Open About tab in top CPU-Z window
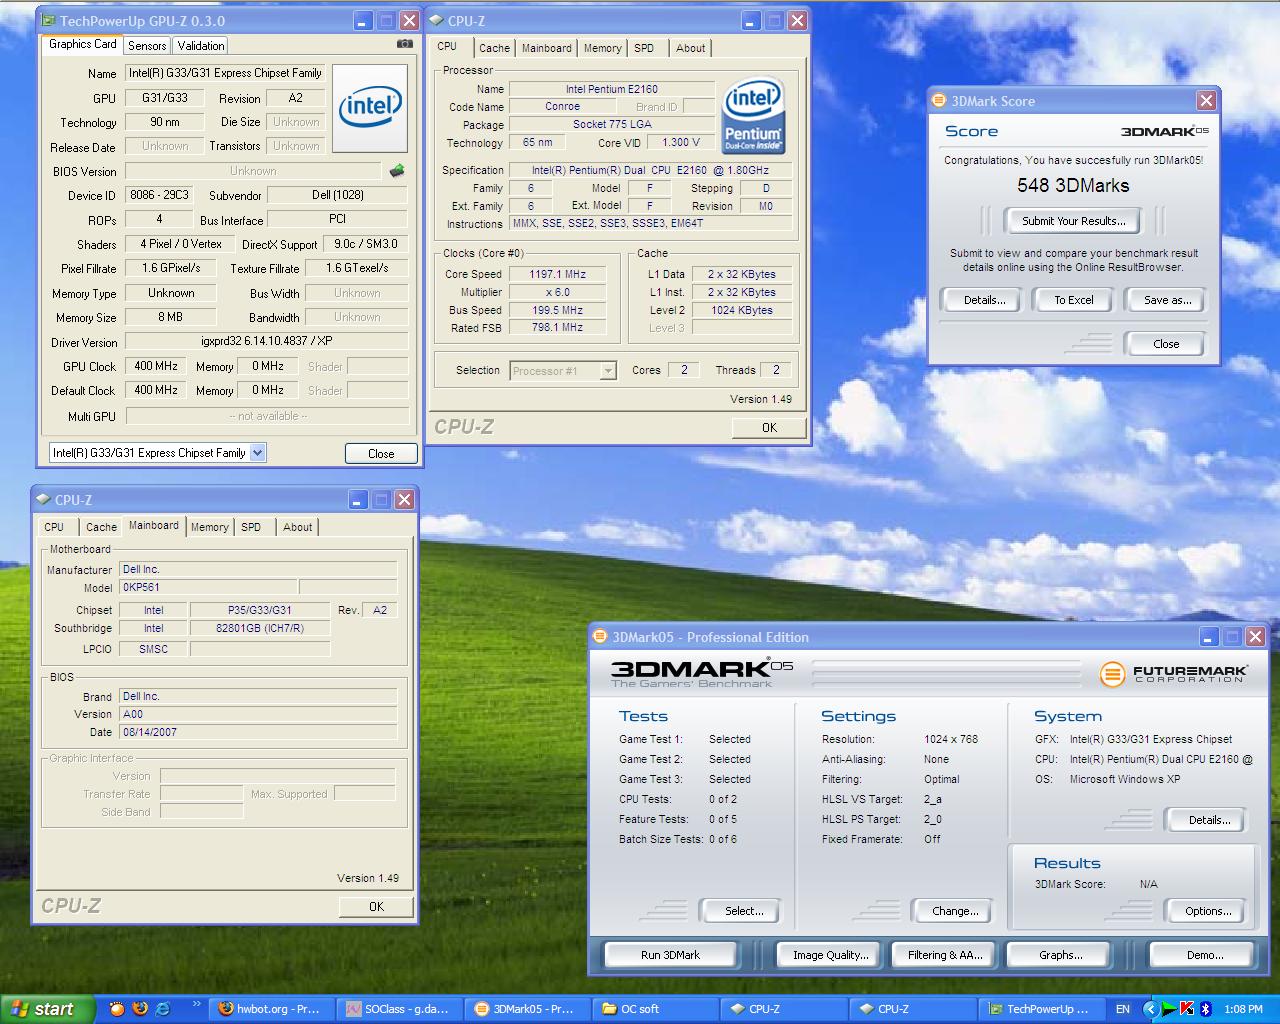The width and height of the screenshot is (1280, 1024). (690, 48)
